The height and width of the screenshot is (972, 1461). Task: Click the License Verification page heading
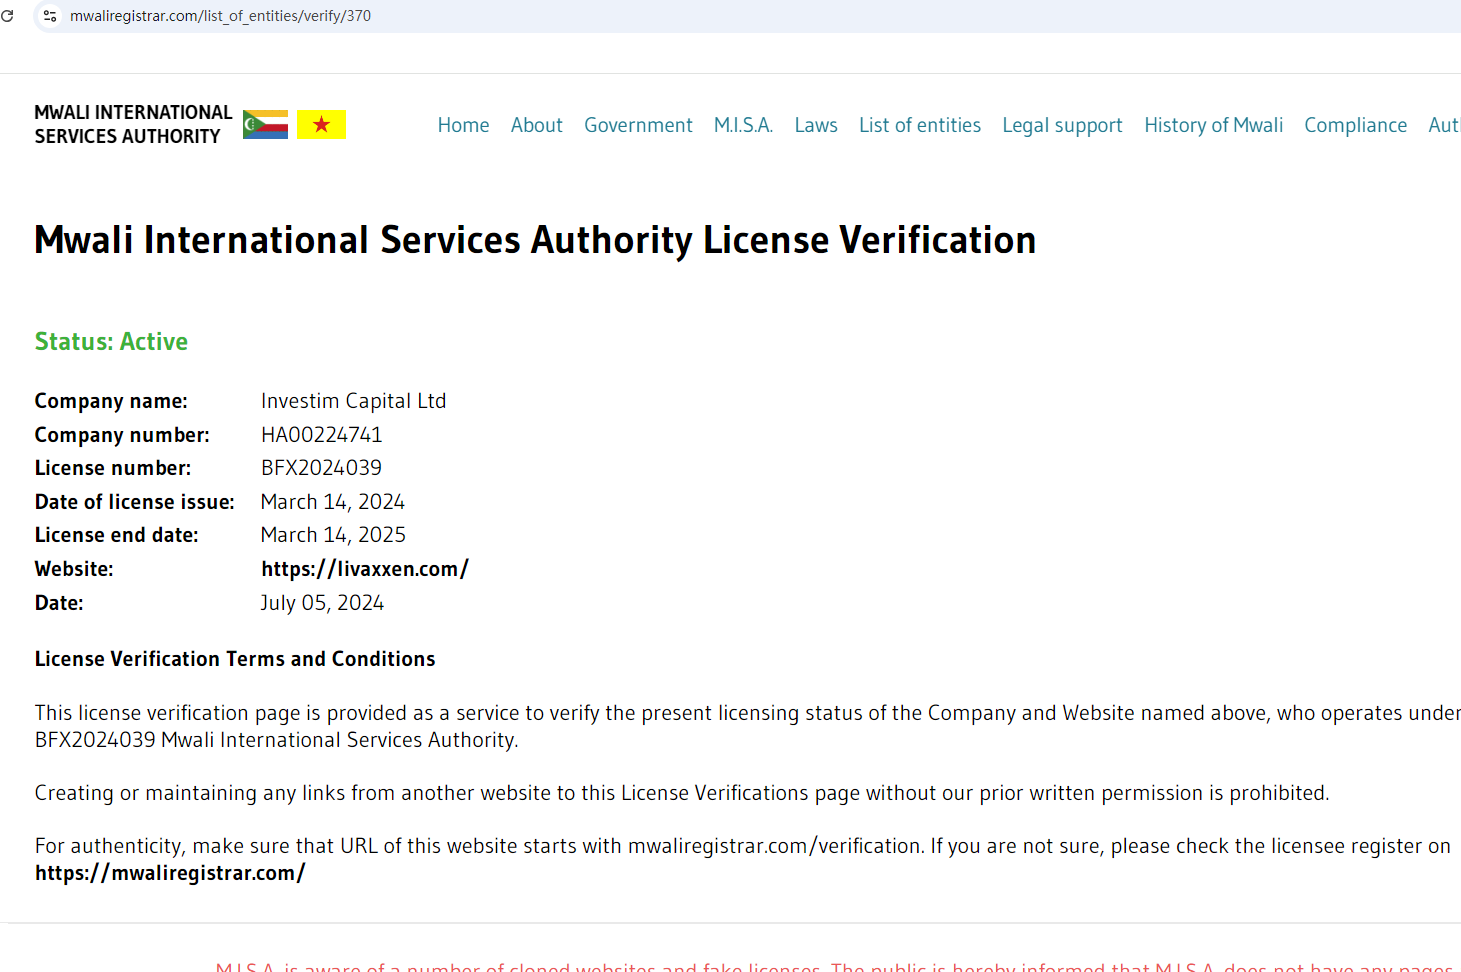(x=535, y=240)
